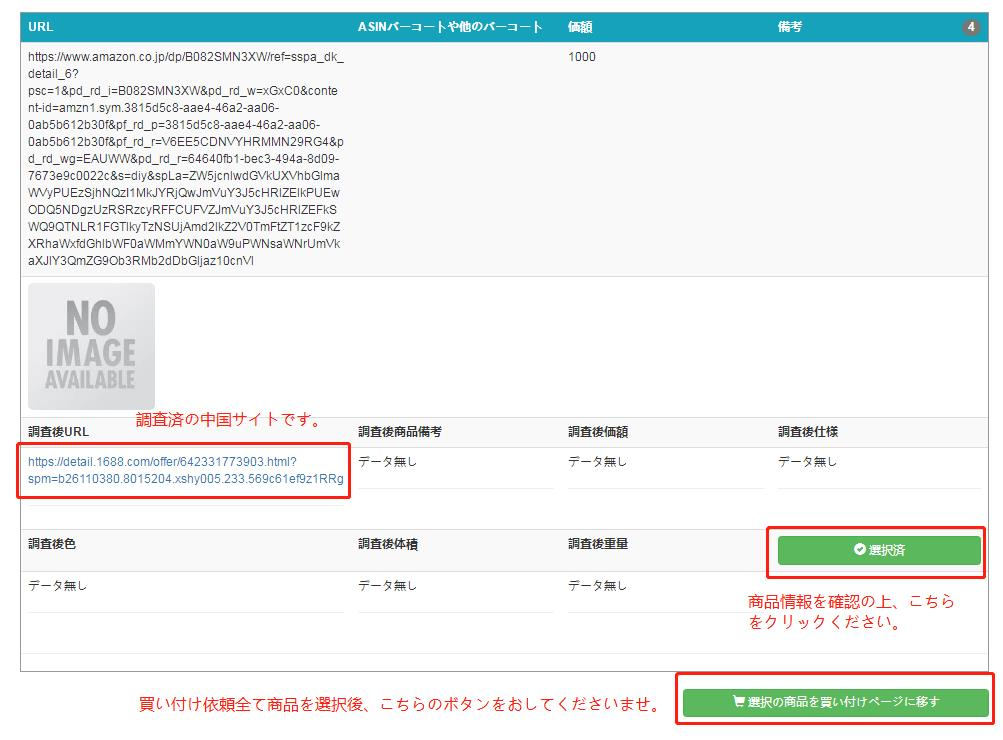
Task: Click the ASINバーコート column header
Action: (x=450, y=27)
